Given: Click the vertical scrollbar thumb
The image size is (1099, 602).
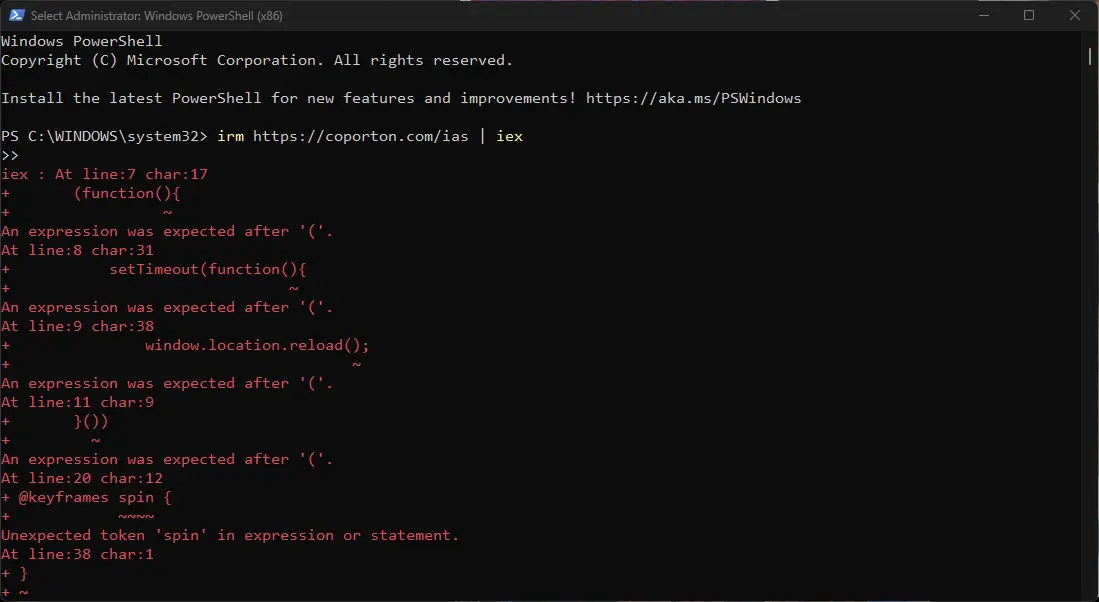Looking at the screenshot, I should coord(1090,54).
